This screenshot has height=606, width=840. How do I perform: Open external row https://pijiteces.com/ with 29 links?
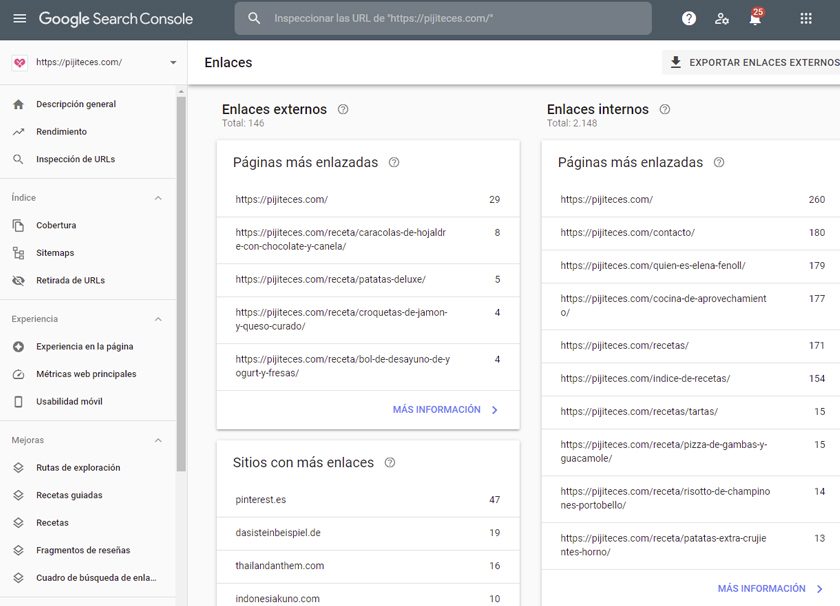(x=368, y=200)
